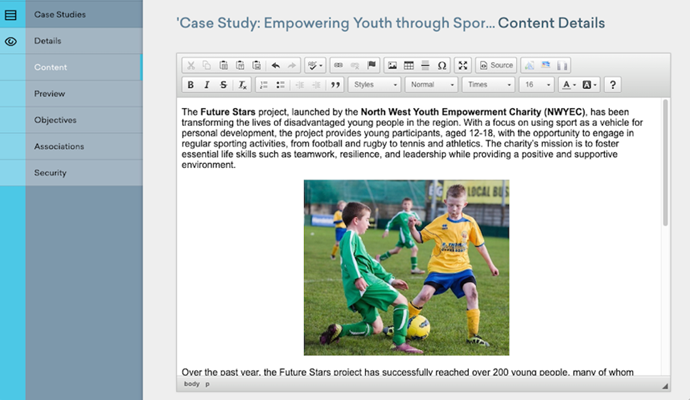Image resolution: width=690 pixels, height=400 pixels.
Task: Click the page title Content Details
Action: coord(551,23)
